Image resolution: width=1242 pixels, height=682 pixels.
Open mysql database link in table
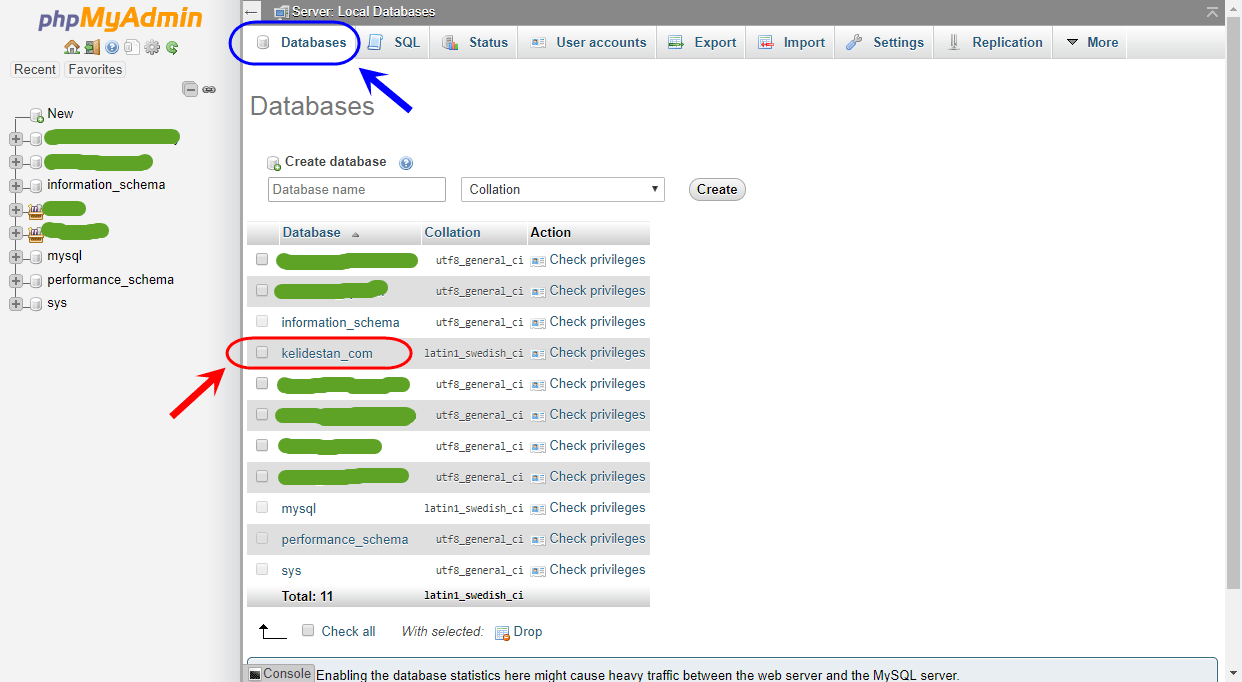click(x=299, y=508)
